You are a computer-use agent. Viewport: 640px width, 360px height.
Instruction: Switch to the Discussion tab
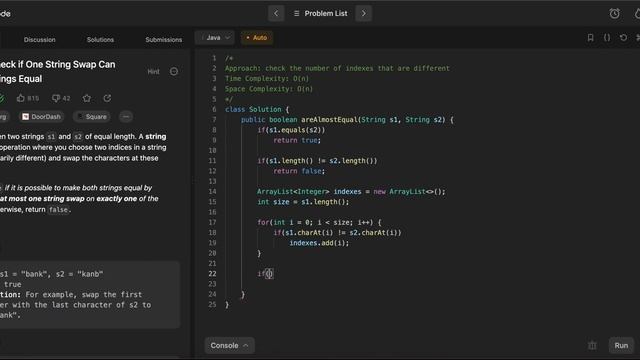[x=40, y=40]
